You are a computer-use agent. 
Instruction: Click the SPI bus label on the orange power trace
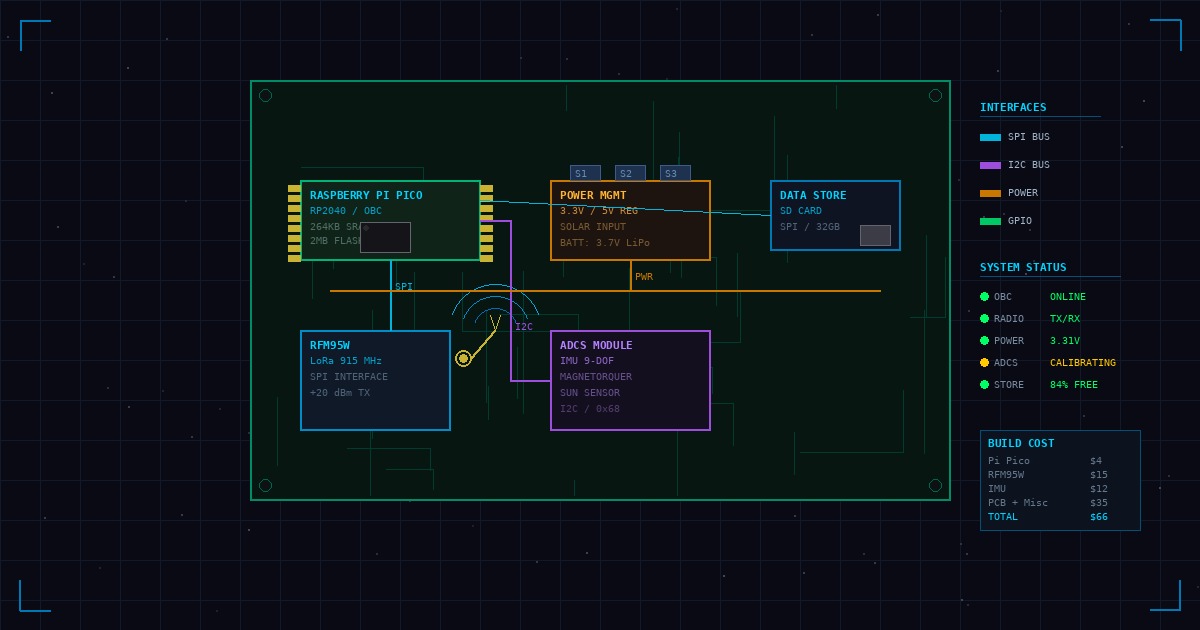click(404, 287)
